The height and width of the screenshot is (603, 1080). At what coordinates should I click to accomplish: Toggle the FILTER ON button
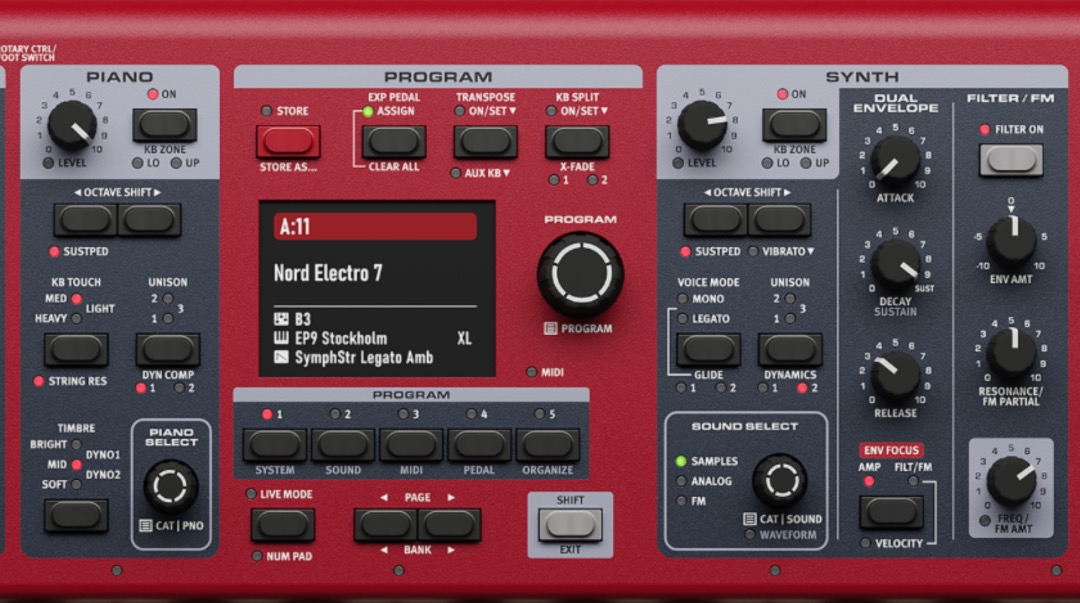1011,160
